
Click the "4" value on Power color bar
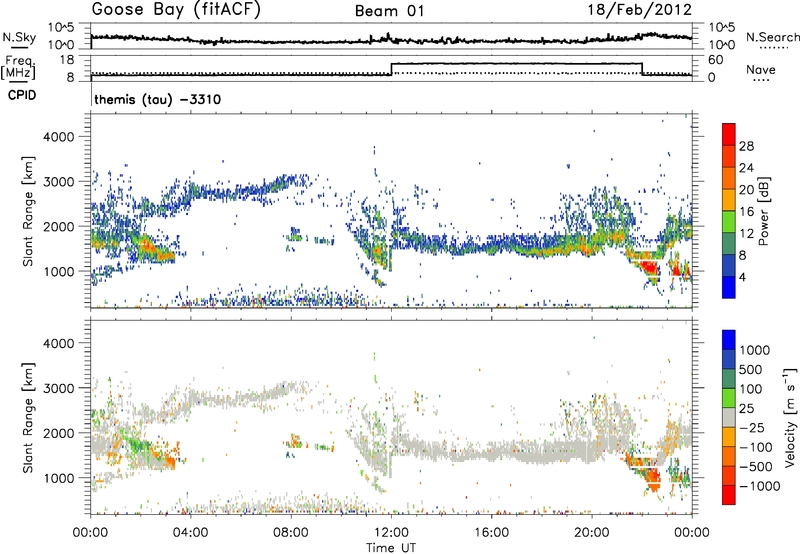(x=742, y=277)
